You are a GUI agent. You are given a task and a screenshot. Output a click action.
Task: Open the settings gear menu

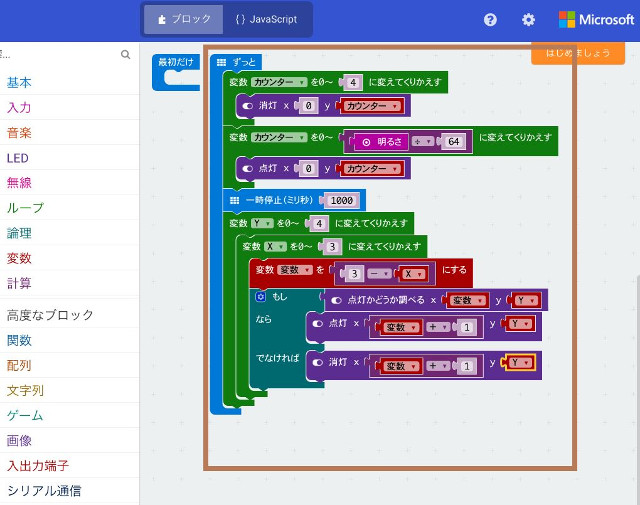528,20
